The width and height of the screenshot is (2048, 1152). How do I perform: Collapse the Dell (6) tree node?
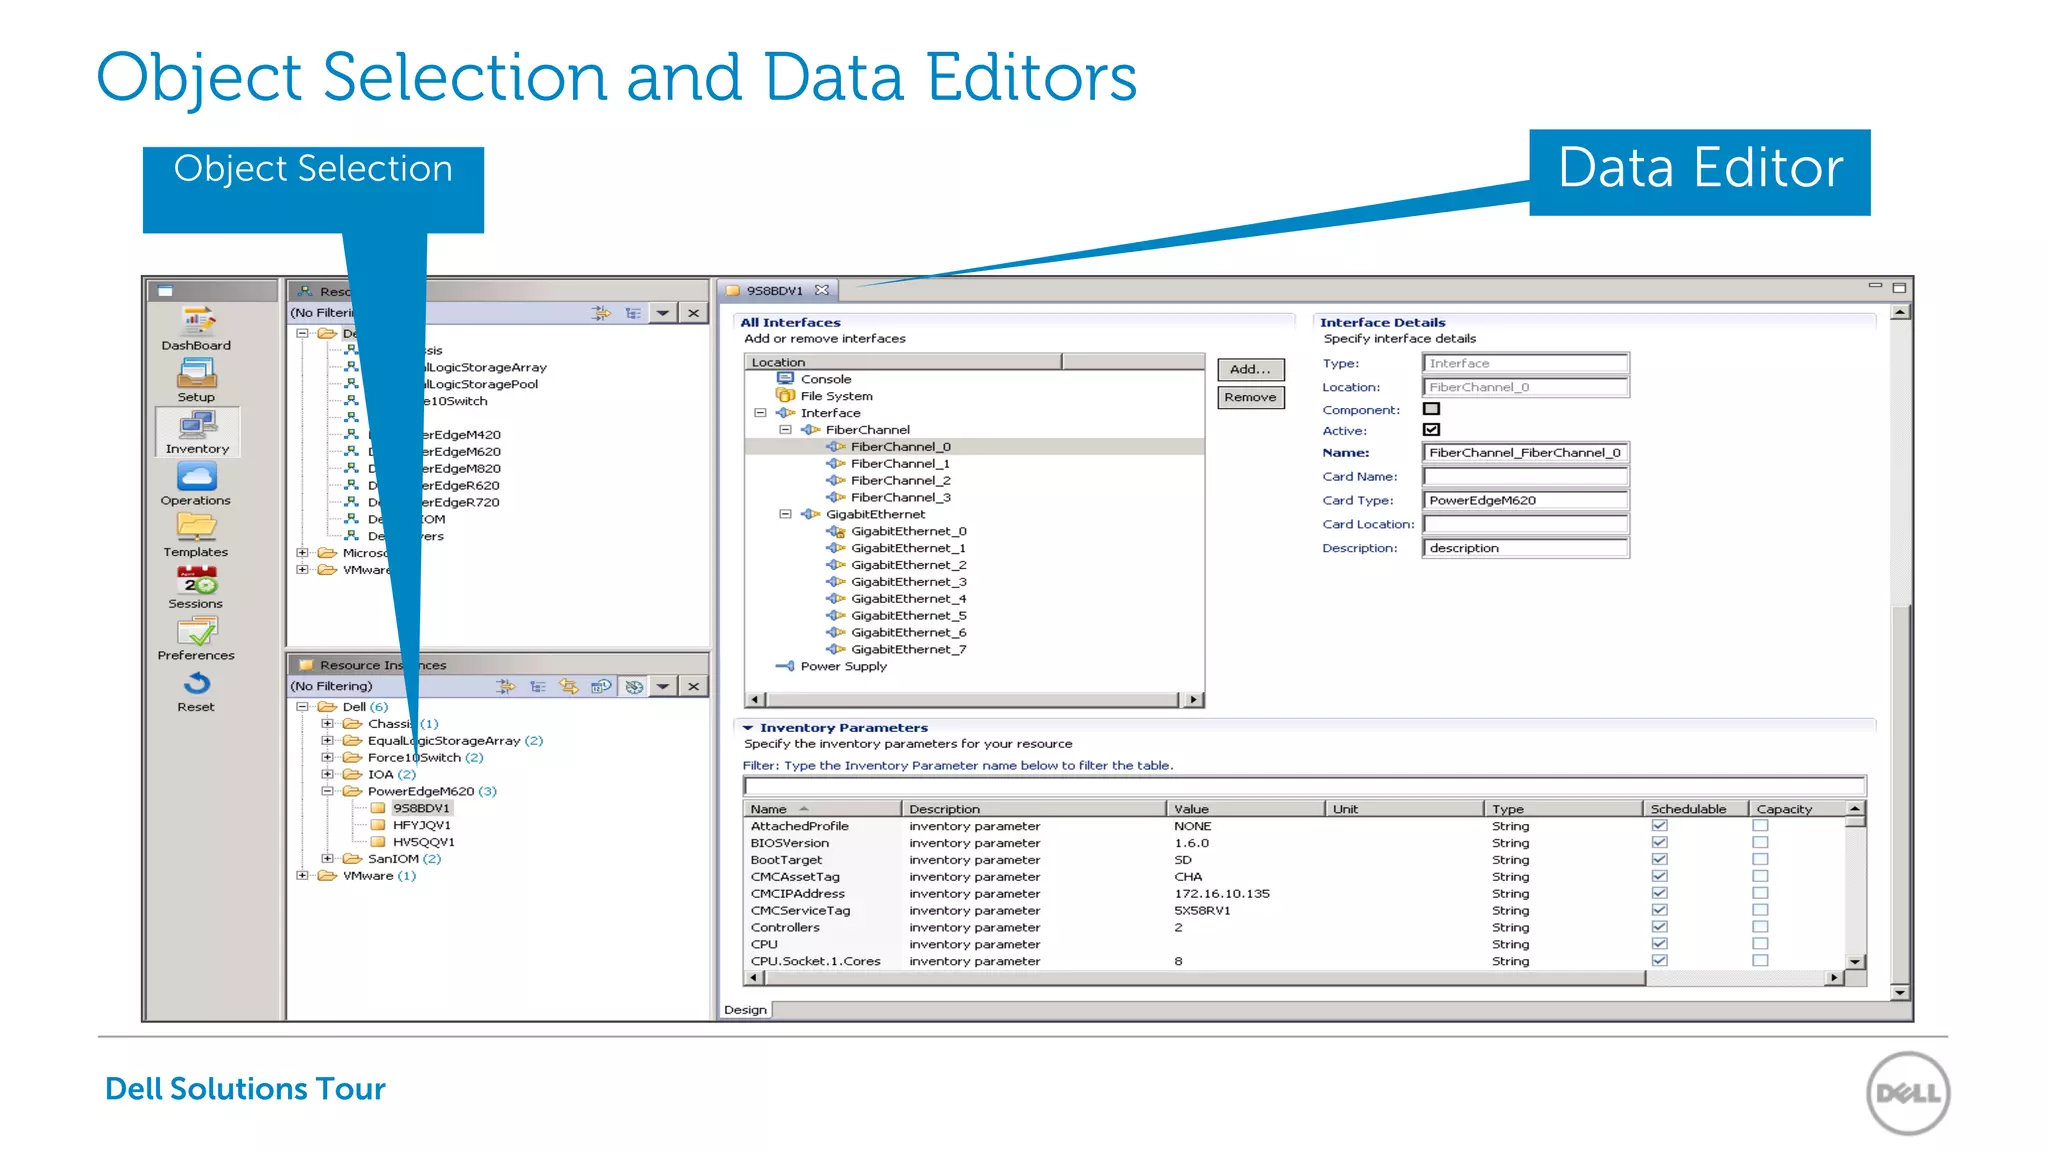[302, 707]
